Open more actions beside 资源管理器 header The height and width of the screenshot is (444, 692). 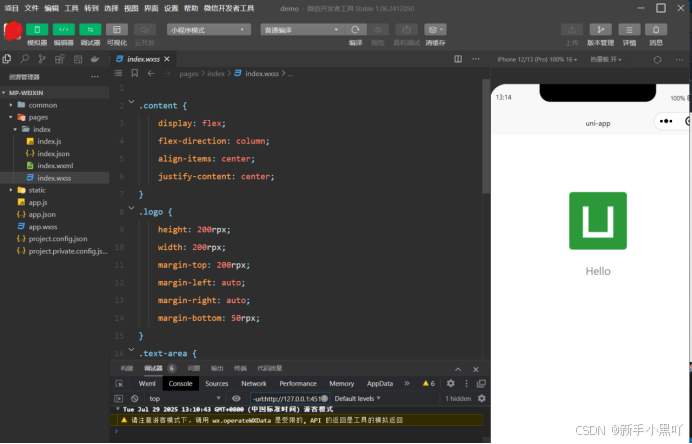point(95,77)
